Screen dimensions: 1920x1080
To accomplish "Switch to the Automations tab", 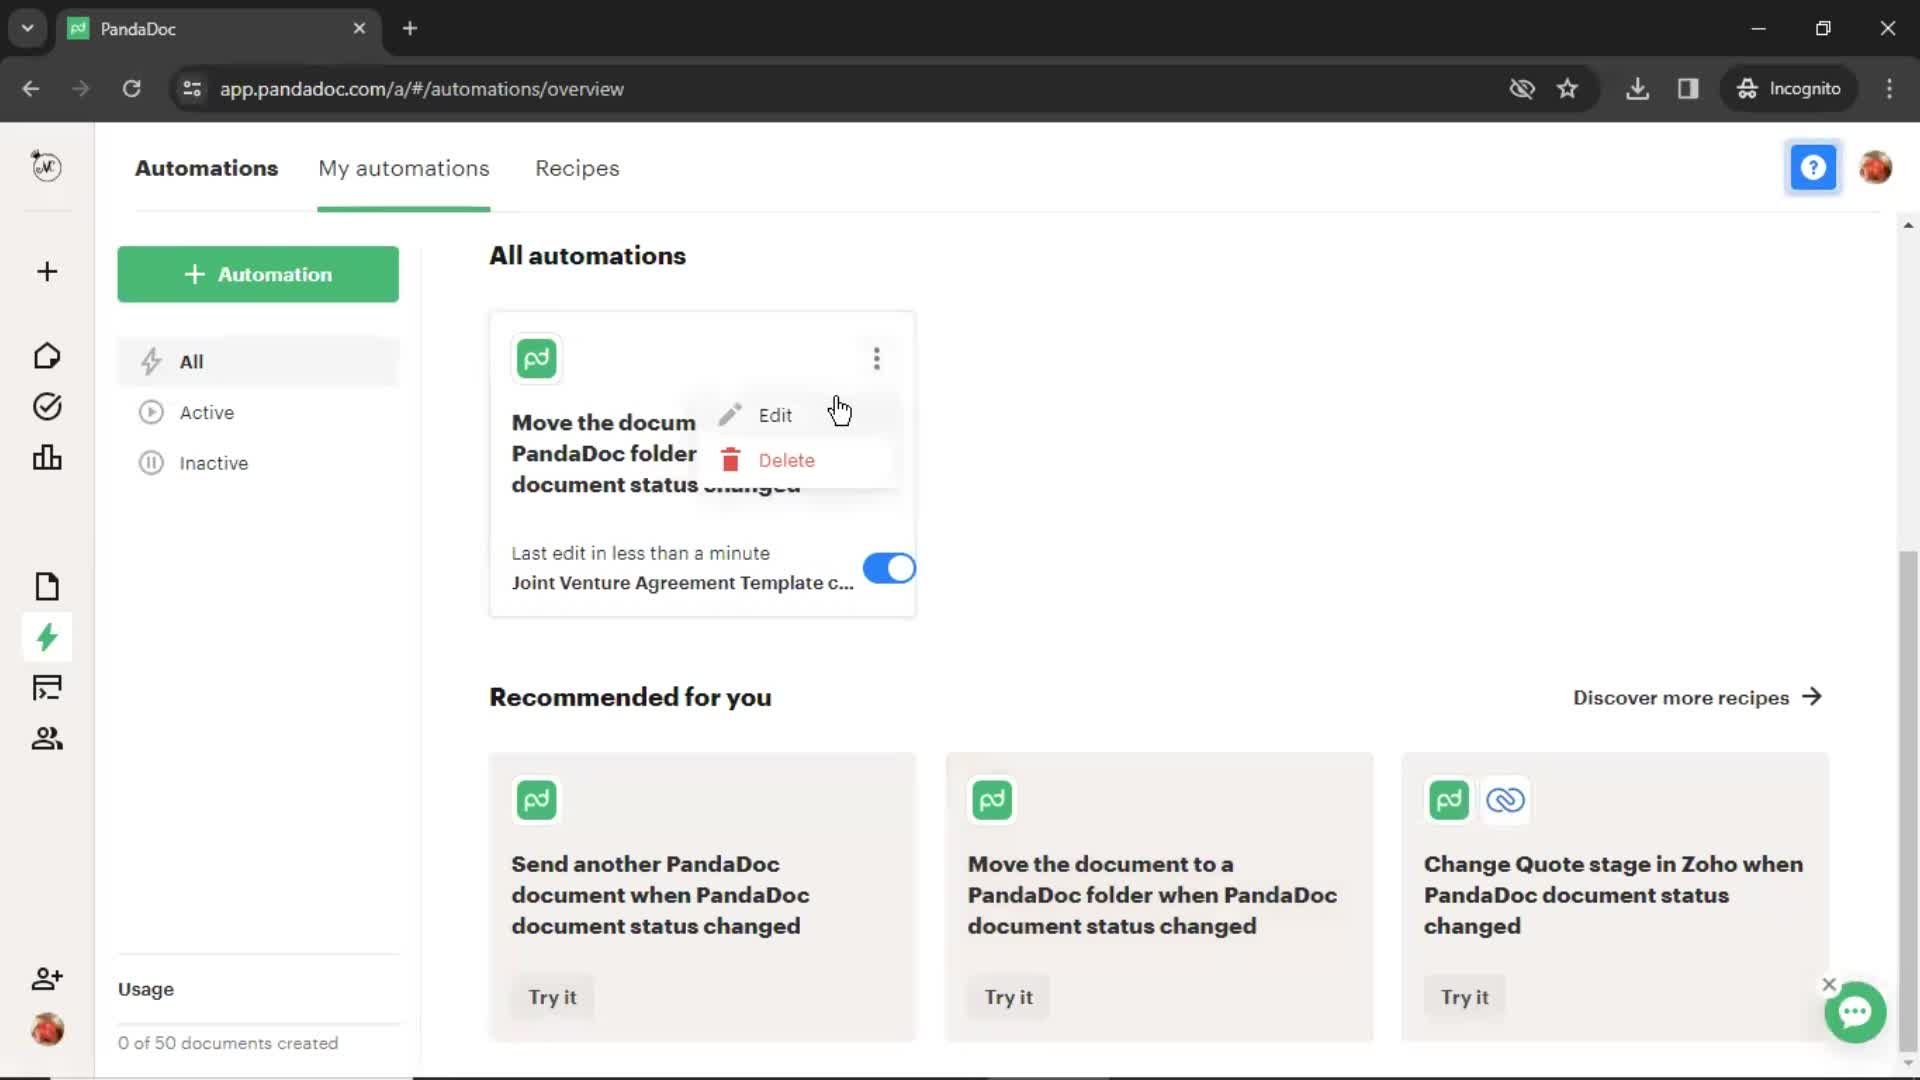I will click(x=206, y=167).
